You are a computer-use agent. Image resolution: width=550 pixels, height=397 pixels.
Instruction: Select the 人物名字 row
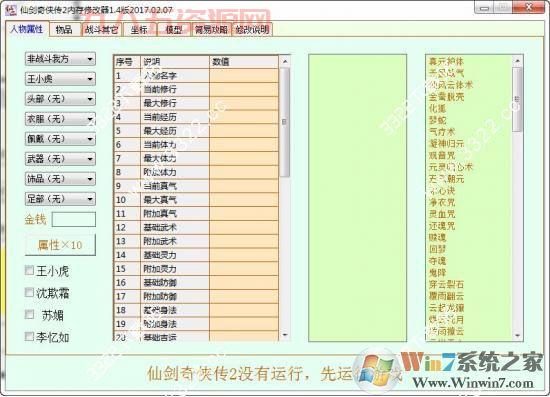point(196,76)
